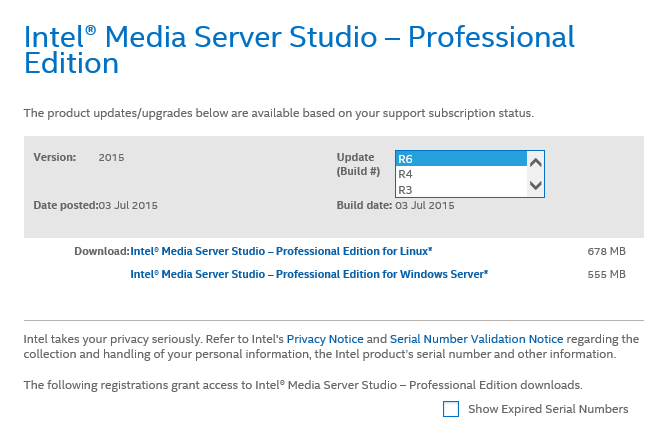This screenshot has height=421, width=661.
Task: Open Intel's Privacy Notice link
Action: [x=325, y=339]
